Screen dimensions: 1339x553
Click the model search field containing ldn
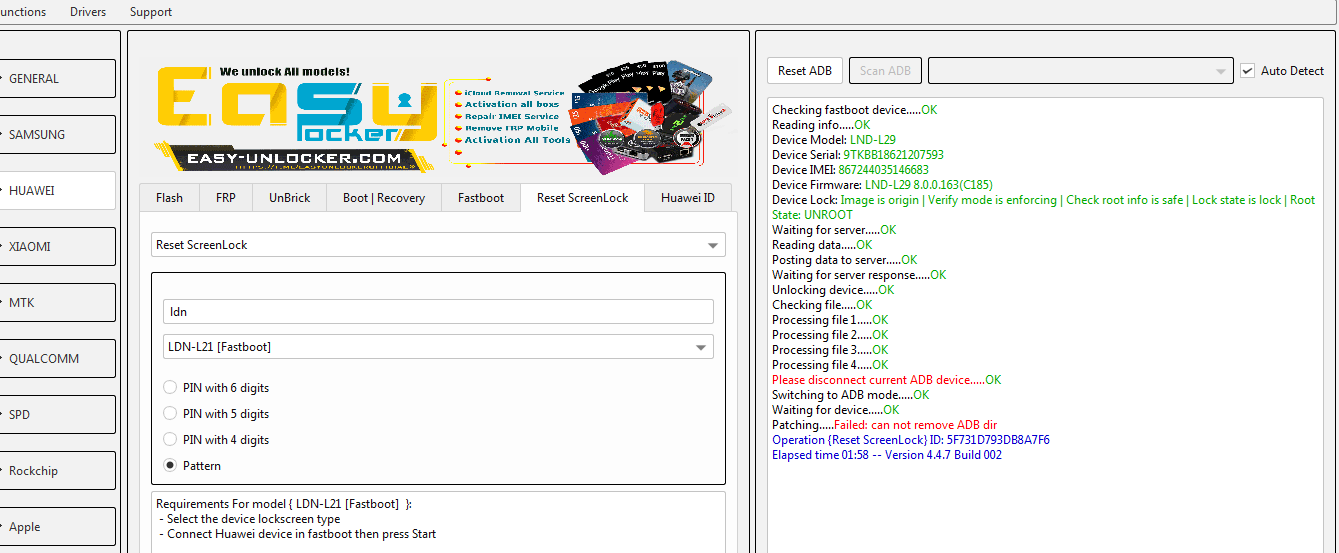pos(438,312)
